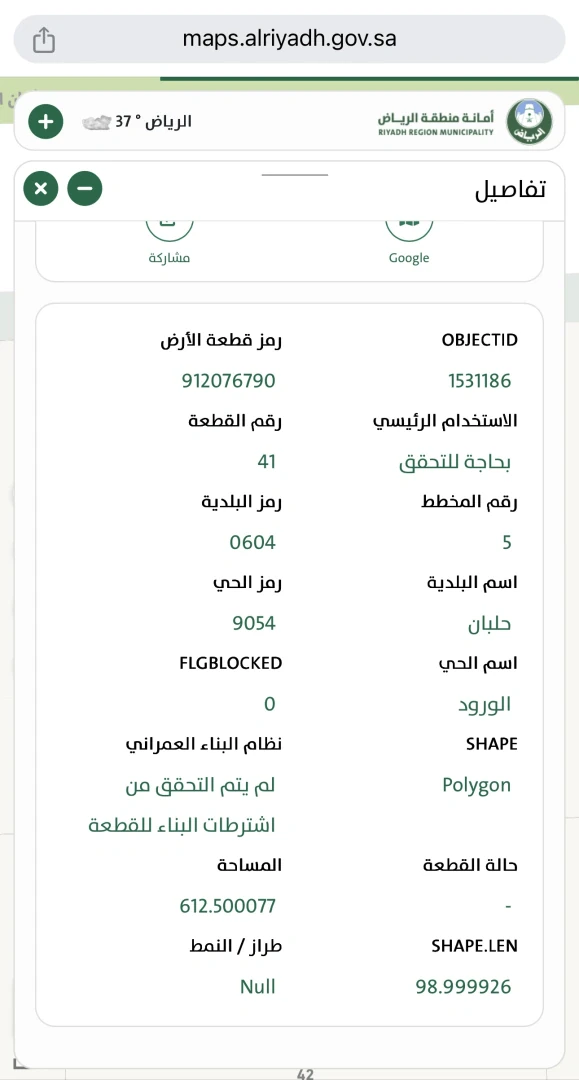The image size is (579, 1080).
Task: Select district name الورود
Action: (x=485, y=704)
